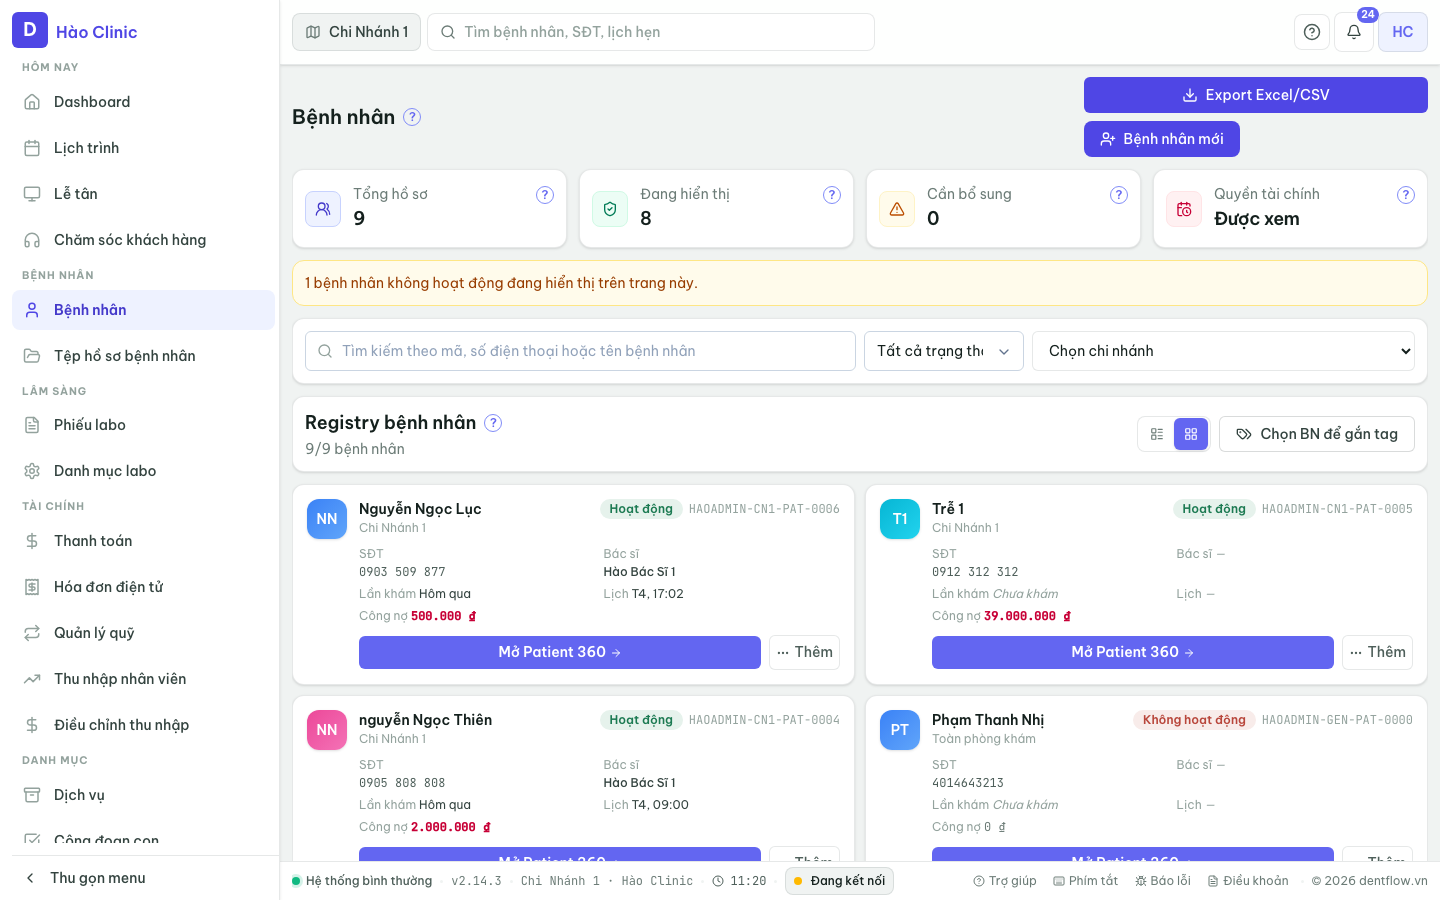1440x900 pixels.
Task: Open Điều khoản link in footer
Action: [x=1248, y=881]
